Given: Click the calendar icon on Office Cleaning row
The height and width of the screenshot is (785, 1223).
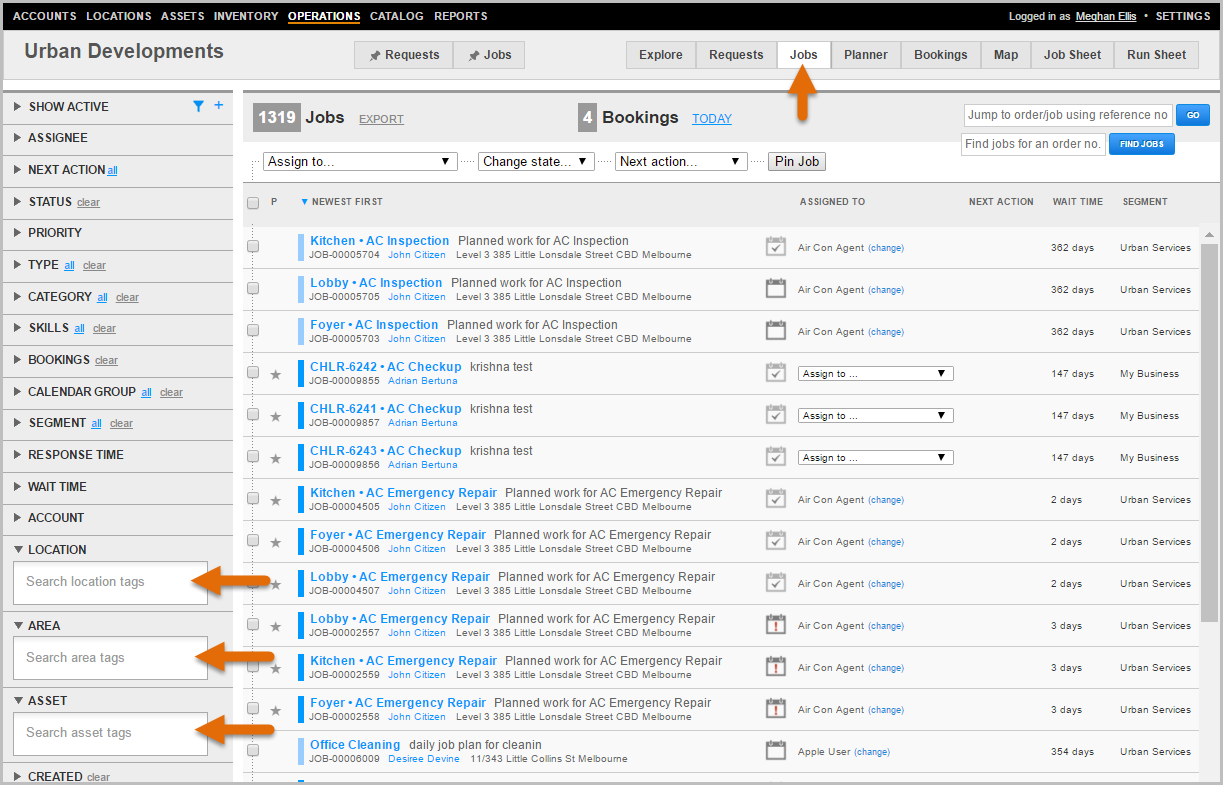Looking at the screenshot, I should click(x=775, y=751).
